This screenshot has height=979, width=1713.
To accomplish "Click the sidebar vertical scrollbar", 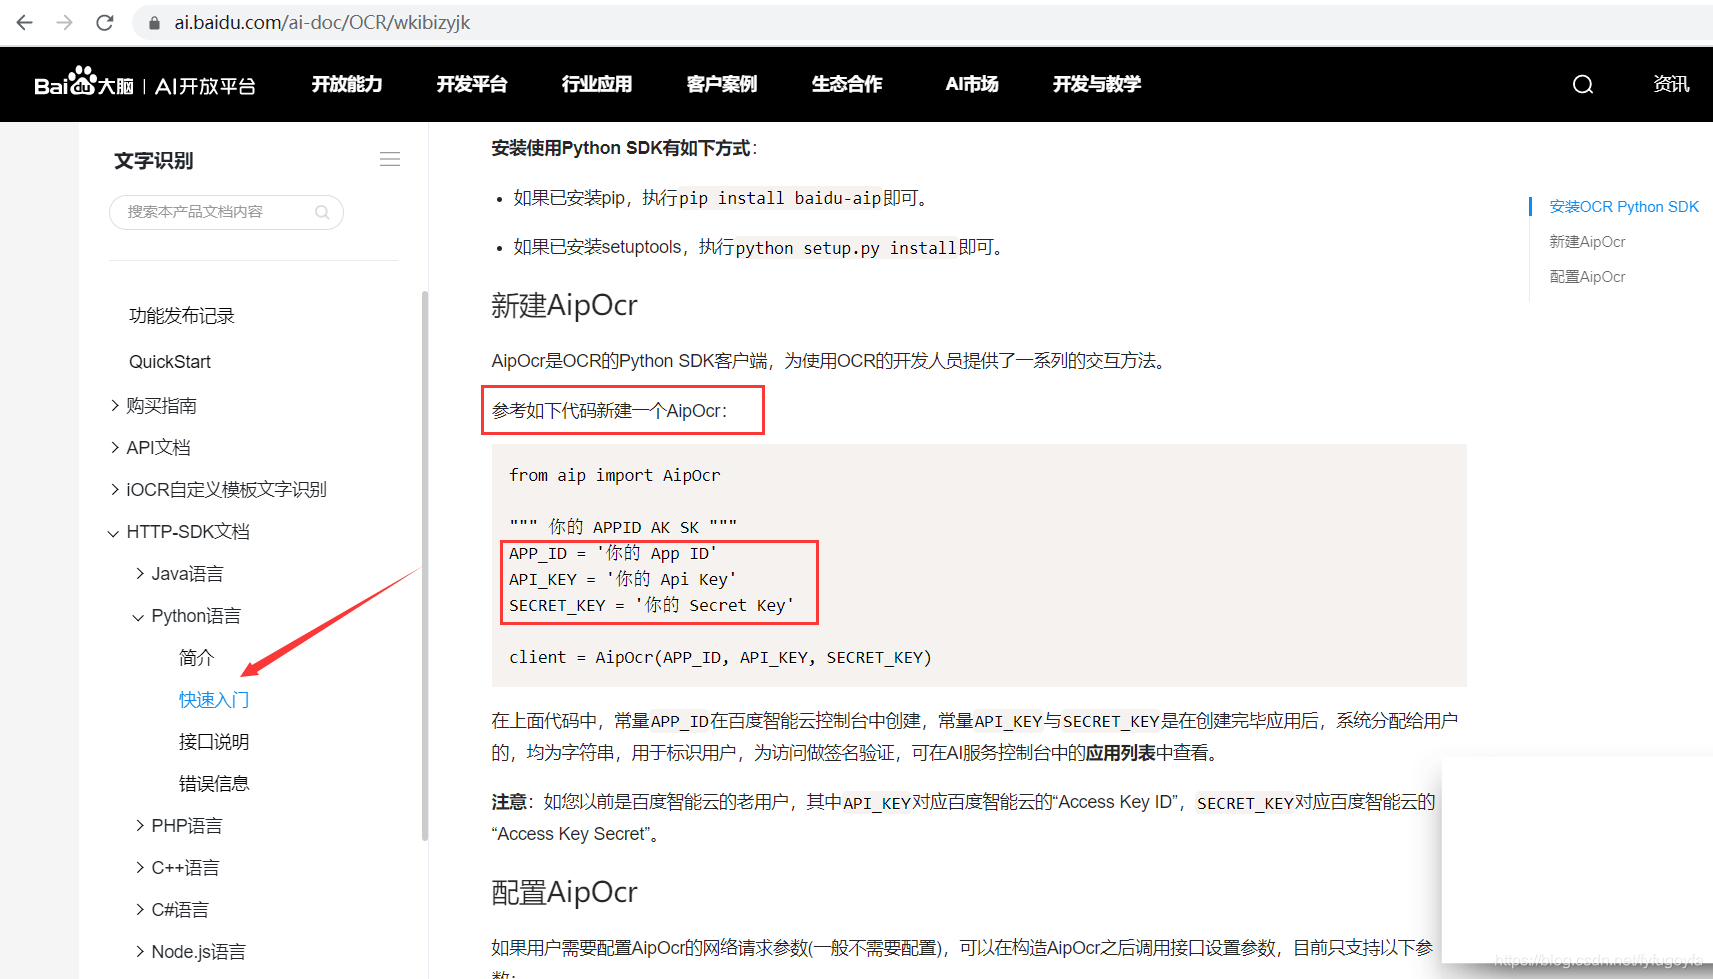I will tap(425, 560).
